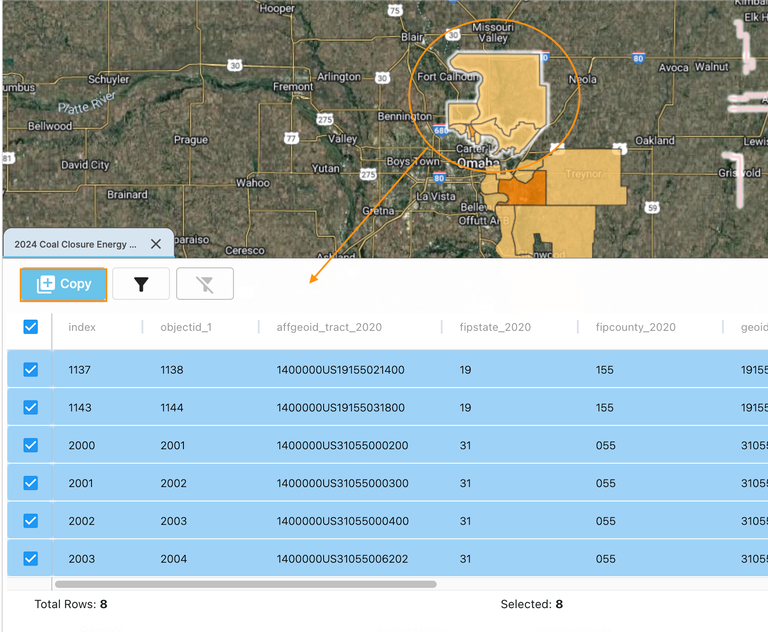The height and width of the screenshot is (632, 768).
Task: Click the fipstate_2020 column header
Action: (x=495, y=327)
